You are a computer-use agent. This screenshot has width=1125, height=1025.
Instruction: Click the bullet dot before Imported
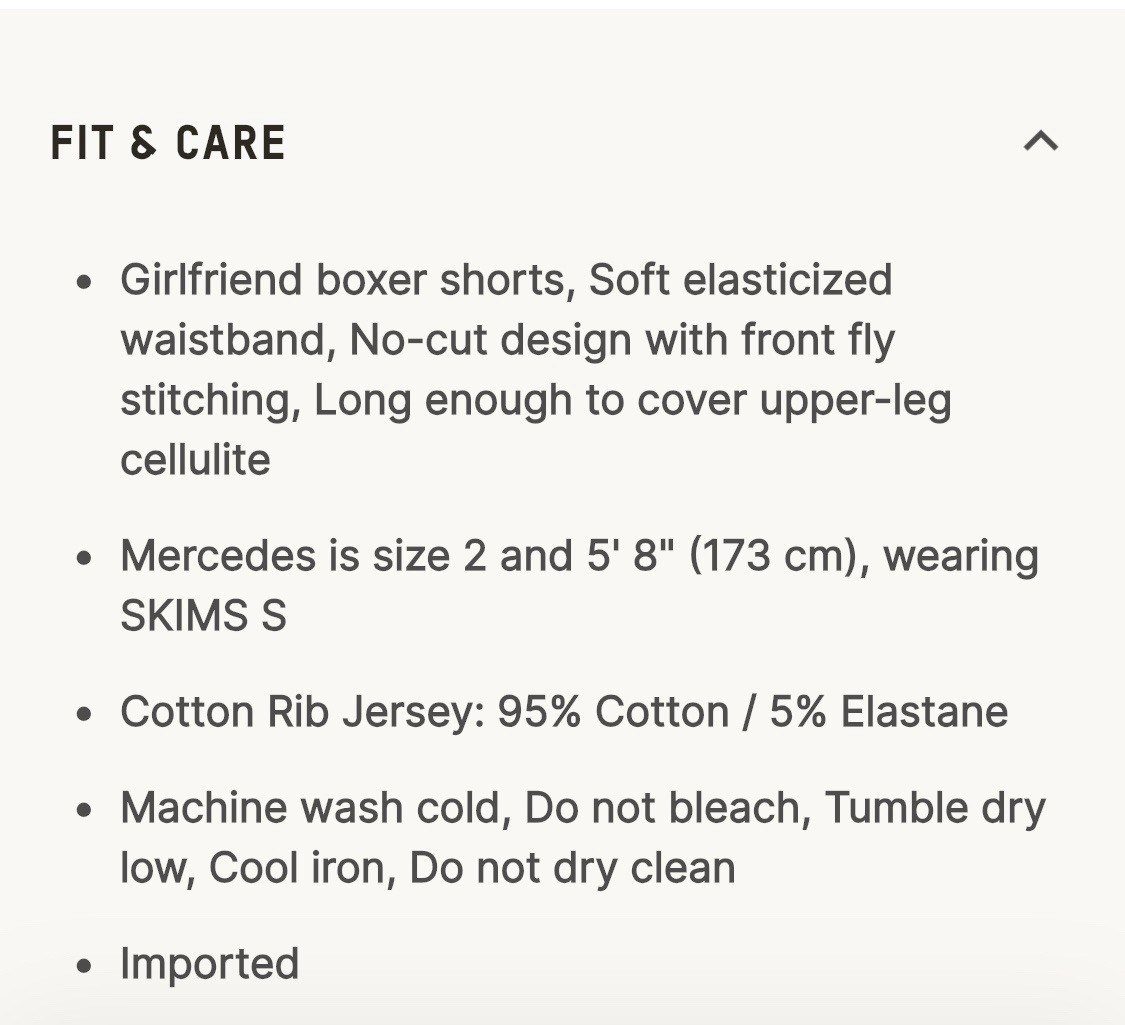click(85, 966)
